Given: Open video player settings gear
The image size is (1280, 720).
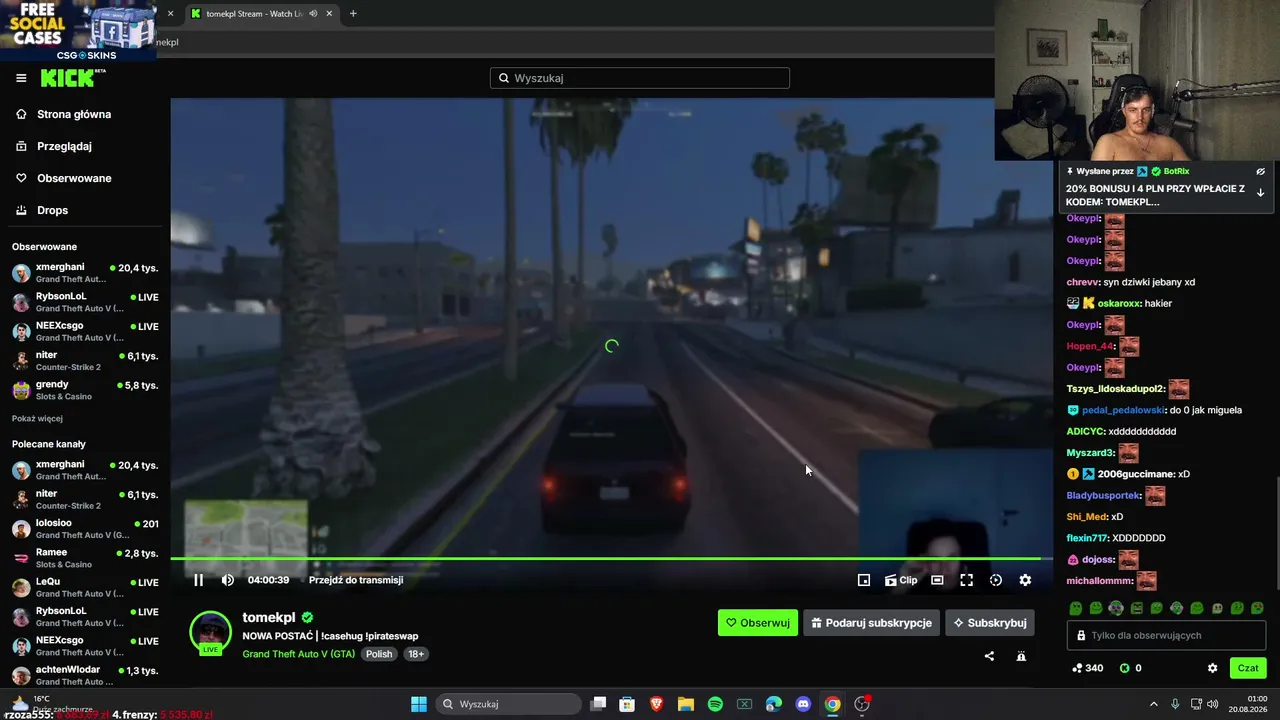Looking at the screenshot, I should (x=1025, y=580).
